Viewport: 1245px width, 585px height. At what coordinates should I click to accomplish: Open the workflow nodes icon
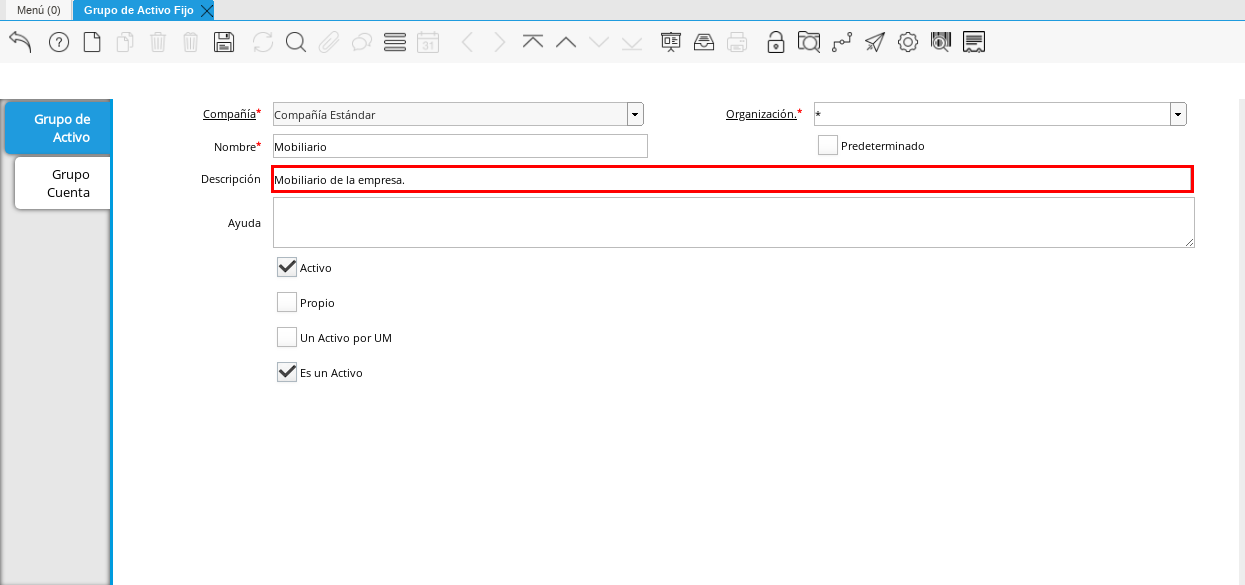[842, 42]
